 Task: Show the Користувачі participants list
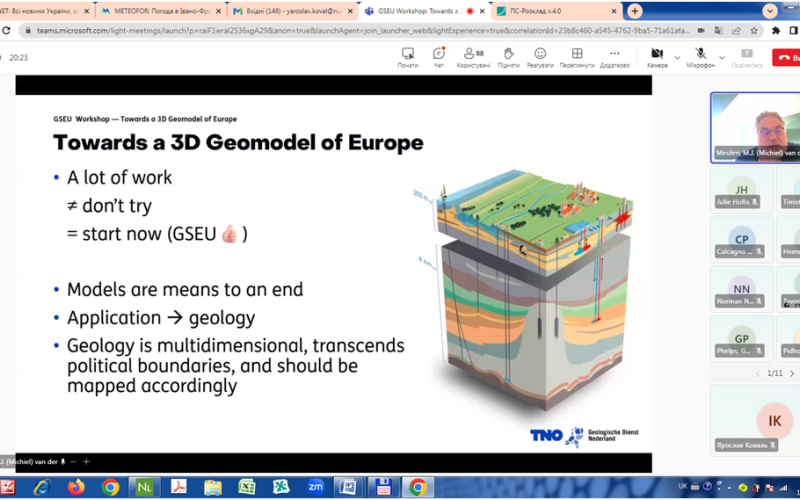[x=473, y=58]
